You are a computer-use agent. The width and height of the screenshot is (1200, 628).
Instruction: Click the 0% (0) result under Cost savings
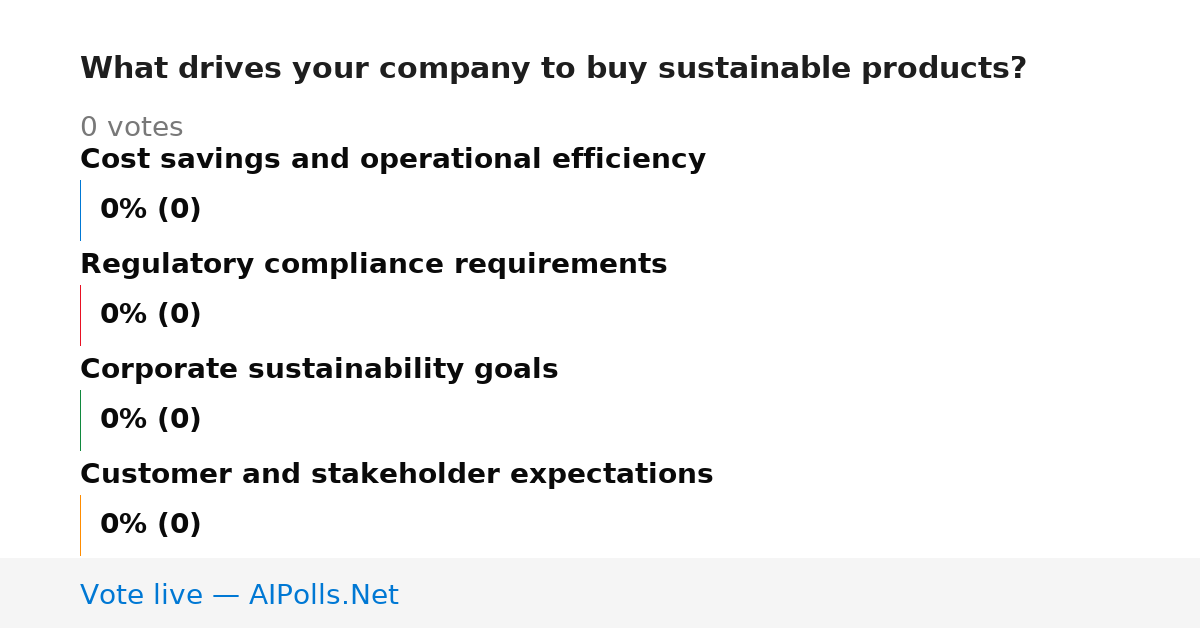pos(150,210)
